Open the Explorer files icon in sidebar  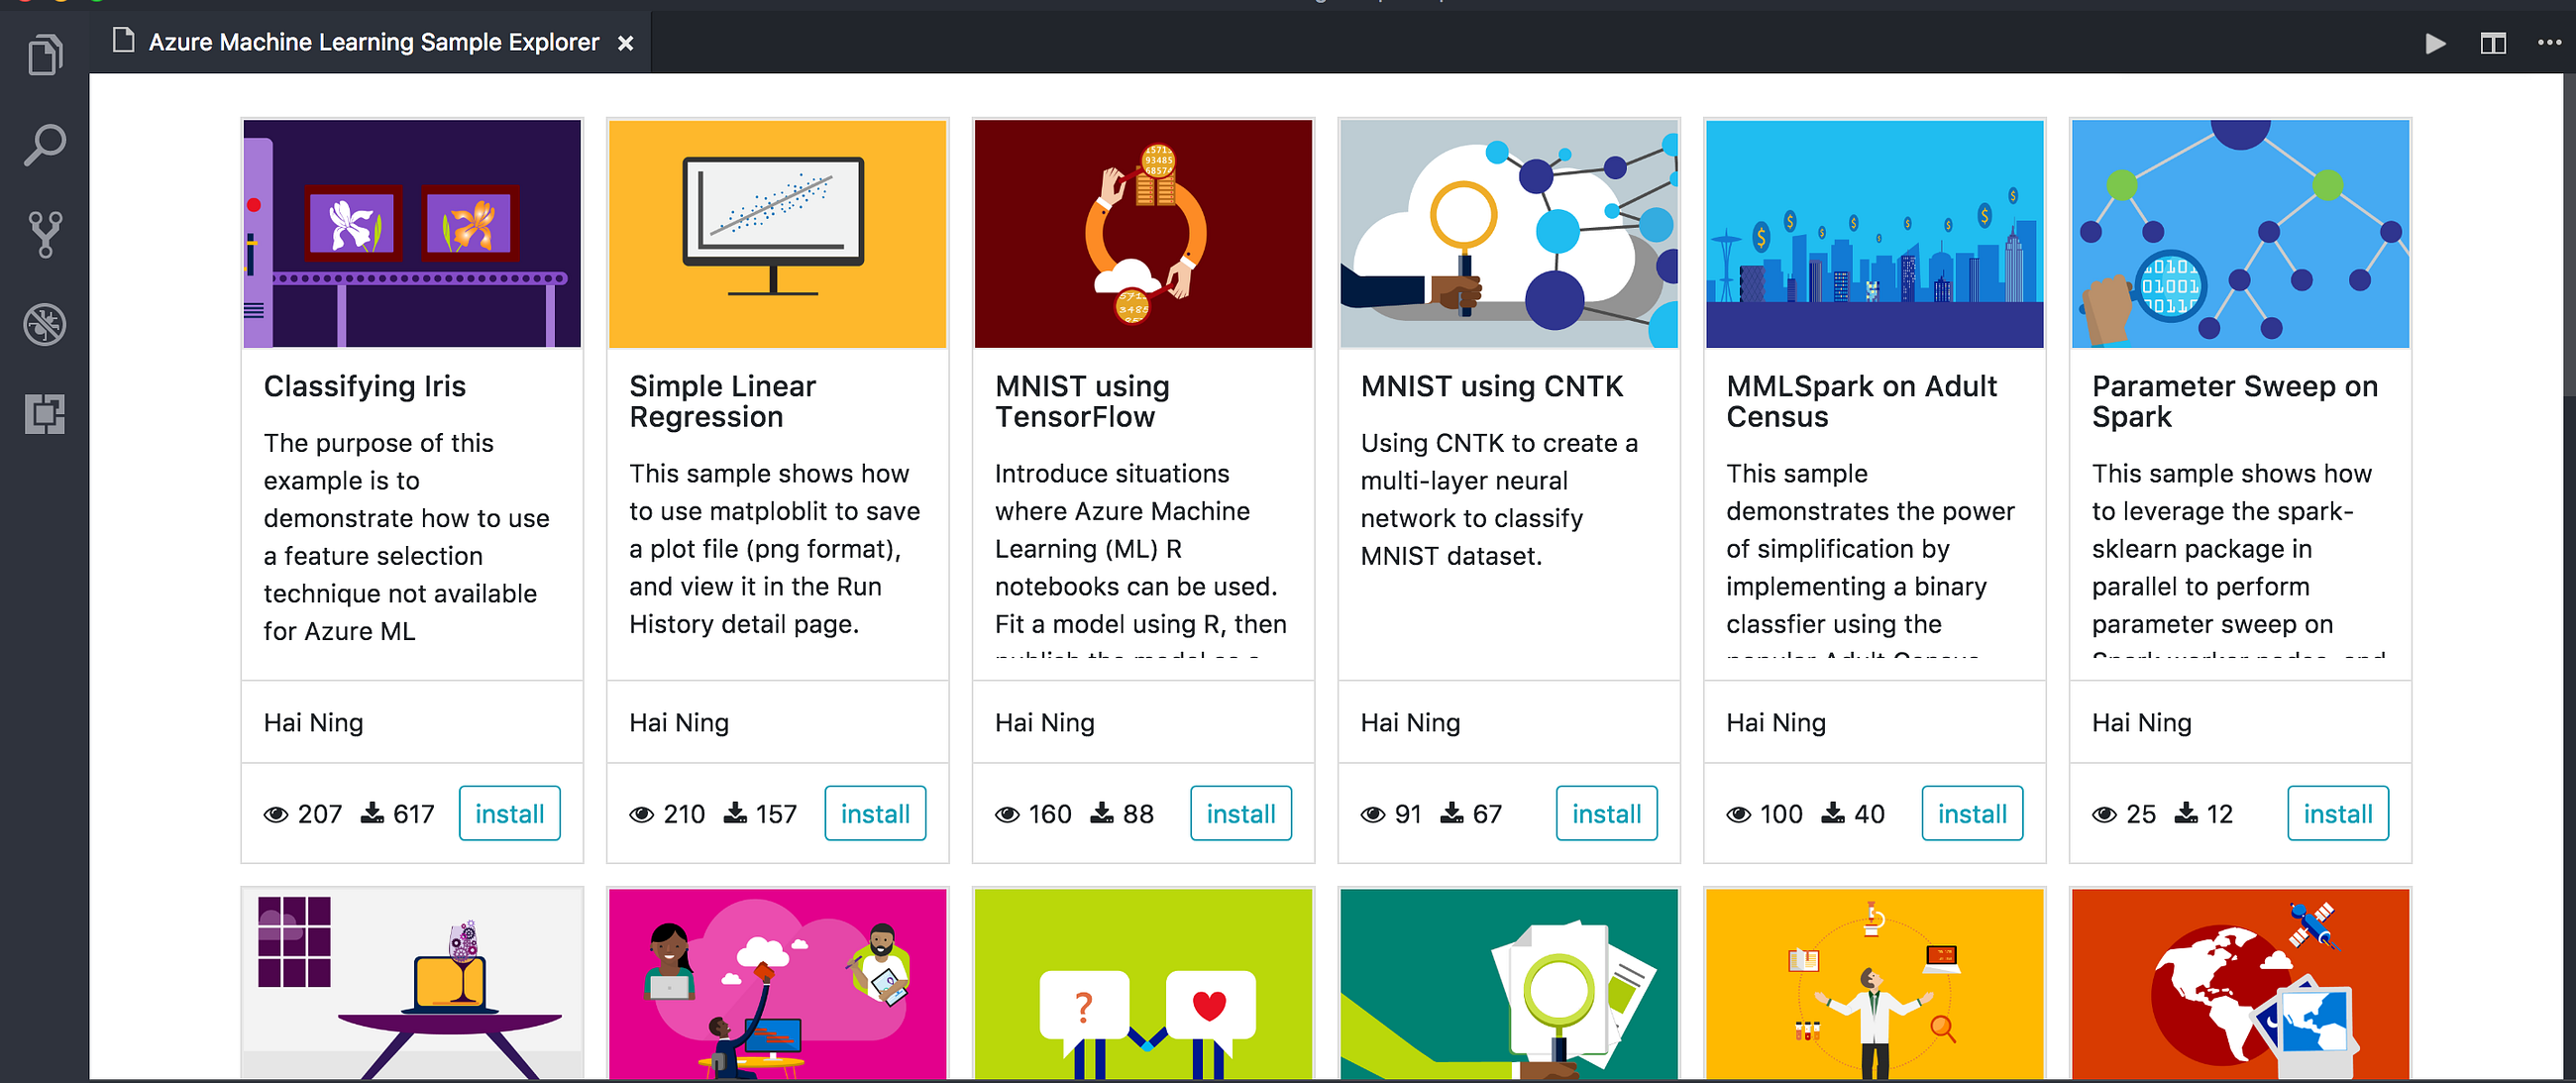click(44, 55)
